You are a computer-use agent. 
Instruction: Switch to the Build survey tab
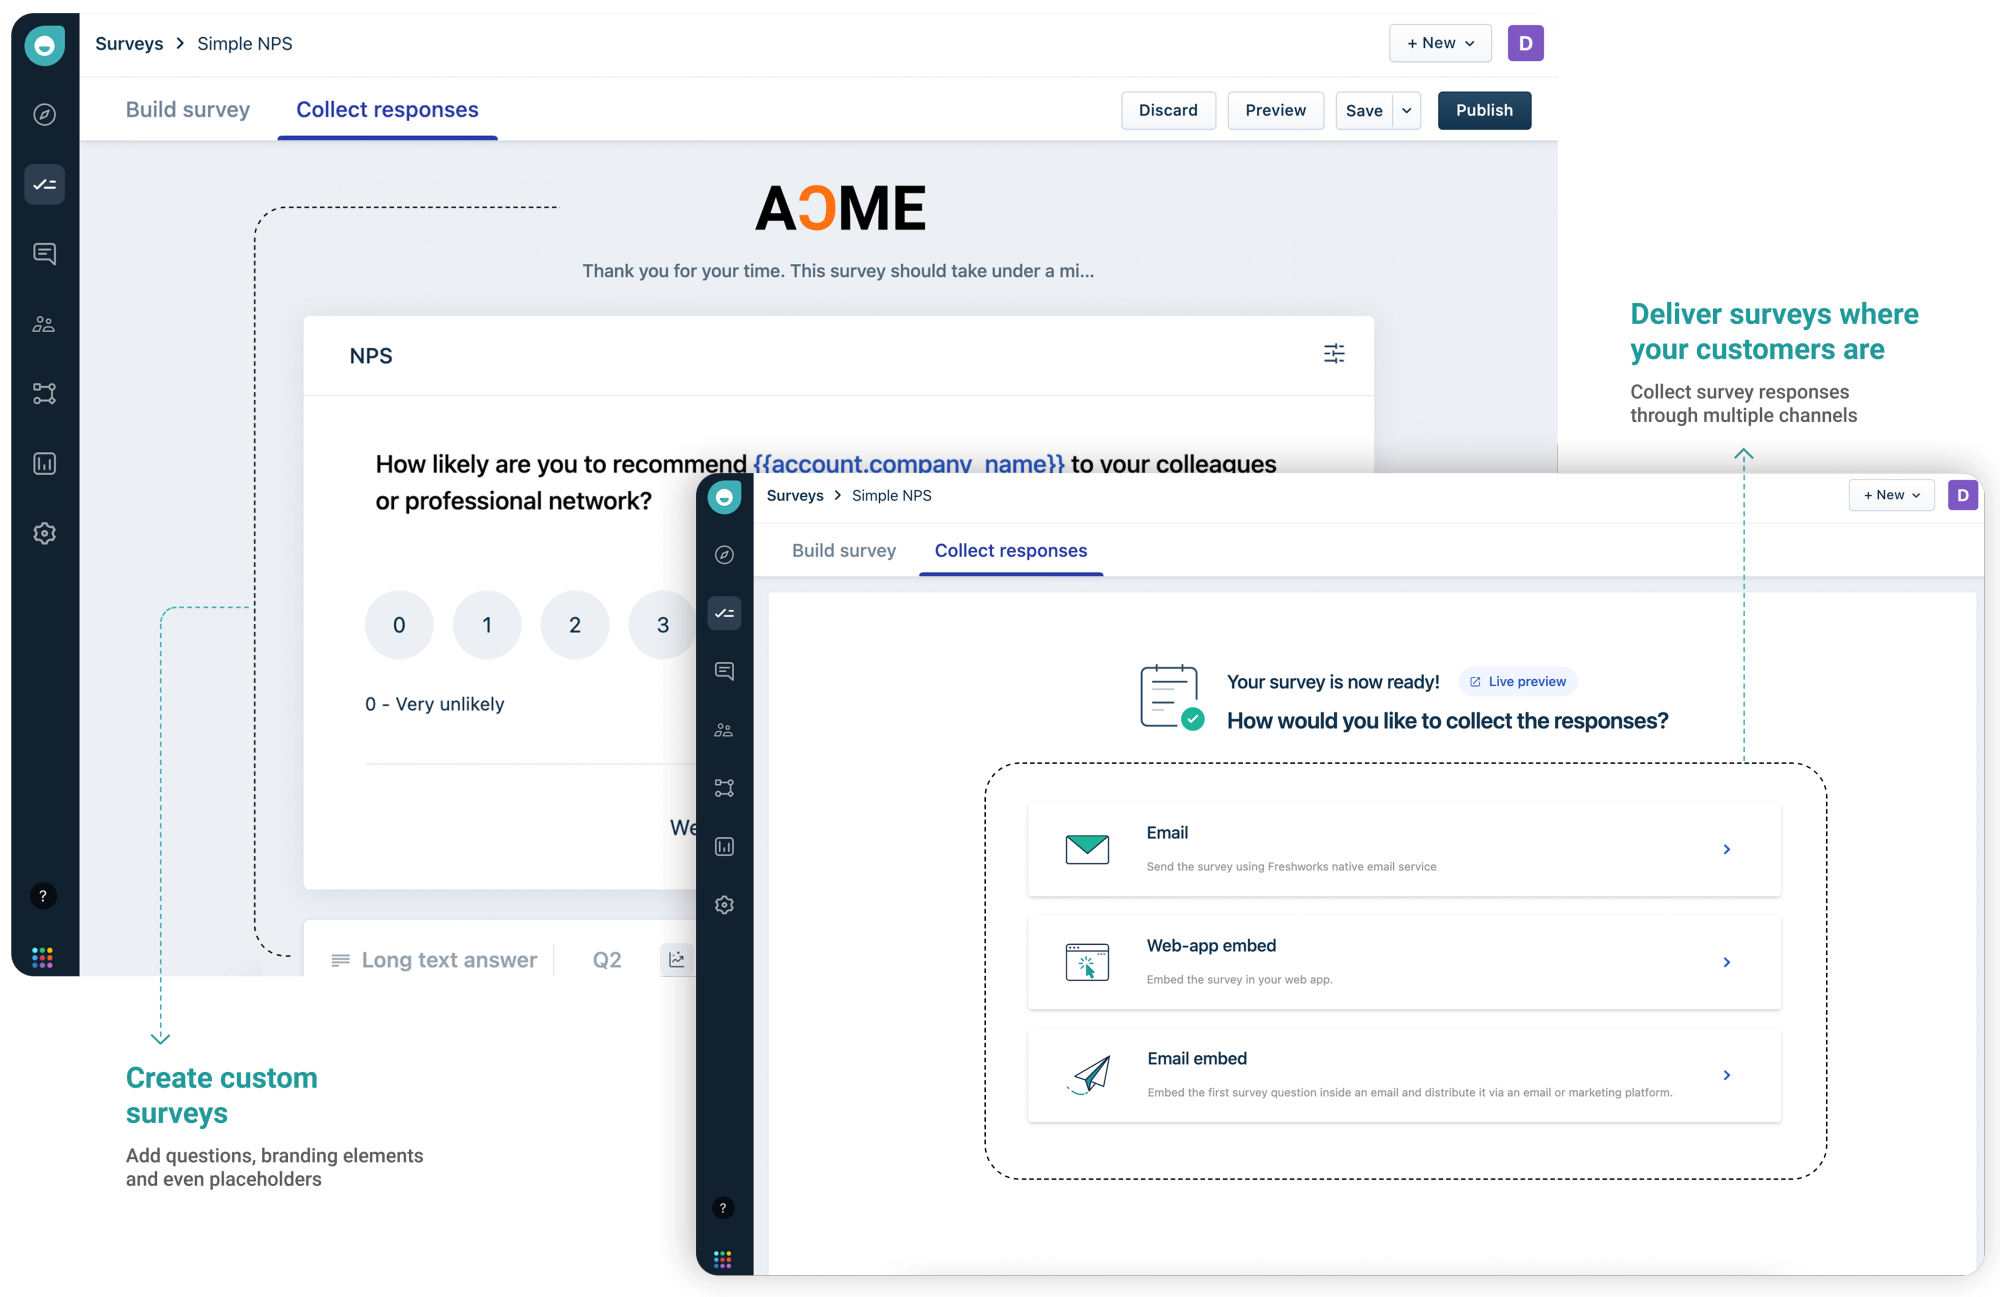click(x=188, y=109)
